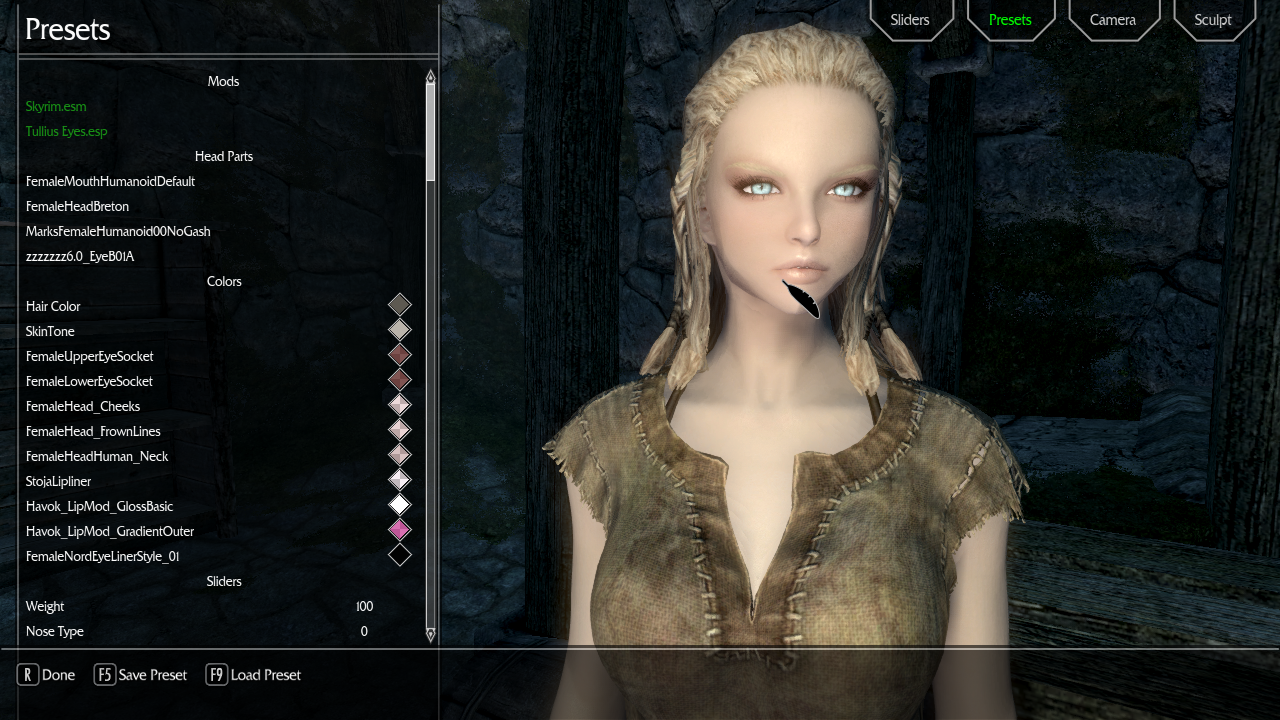Click the Hair Color swatch
This screenshot has height=720, width=1280.
[400, 305]
